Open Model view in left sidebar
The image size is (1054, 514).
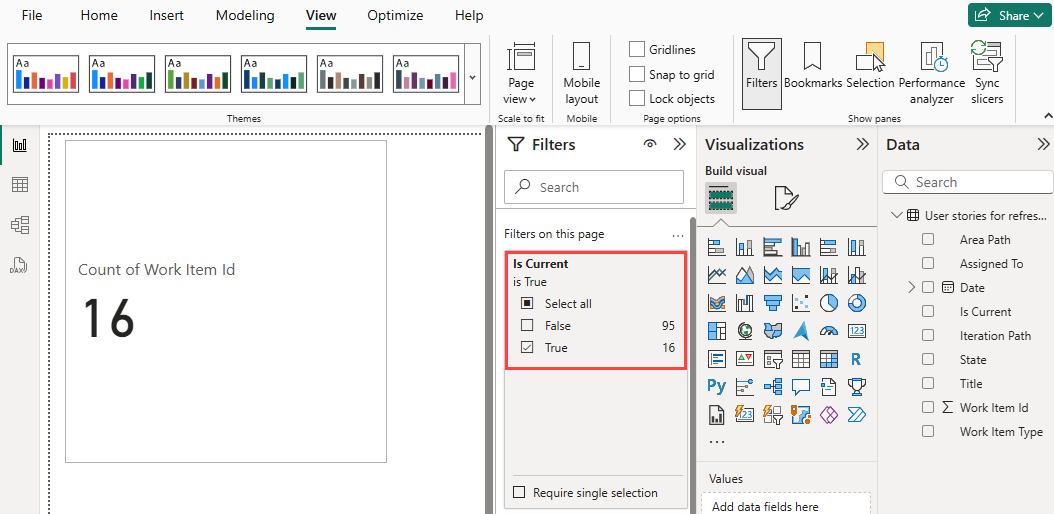tap(20, 224)
